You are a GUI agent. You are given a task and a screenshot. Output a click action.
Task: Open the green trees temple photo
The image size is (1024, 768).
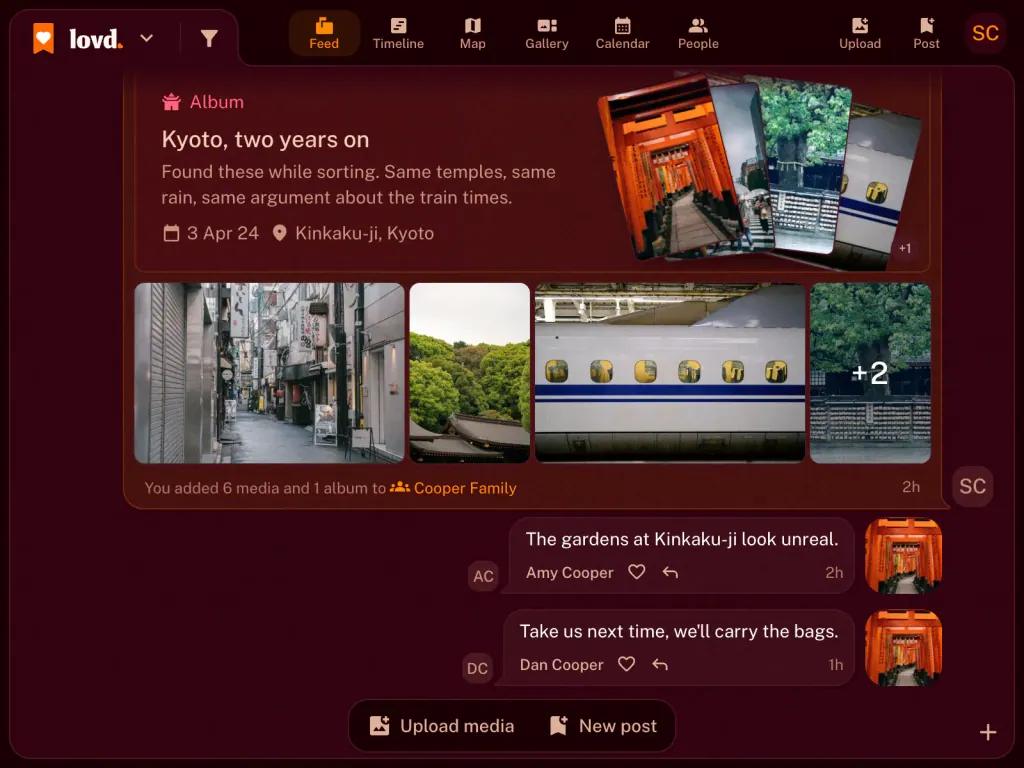[x=470, y=373]
